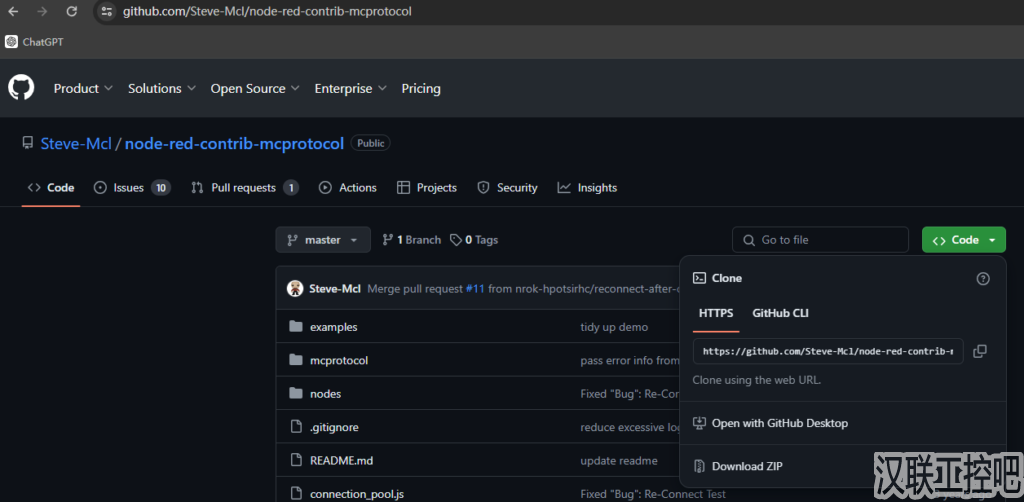This screenshot has width=1024, height=502.
Task: View the 1 Branch link
Action: coord(411,240)
